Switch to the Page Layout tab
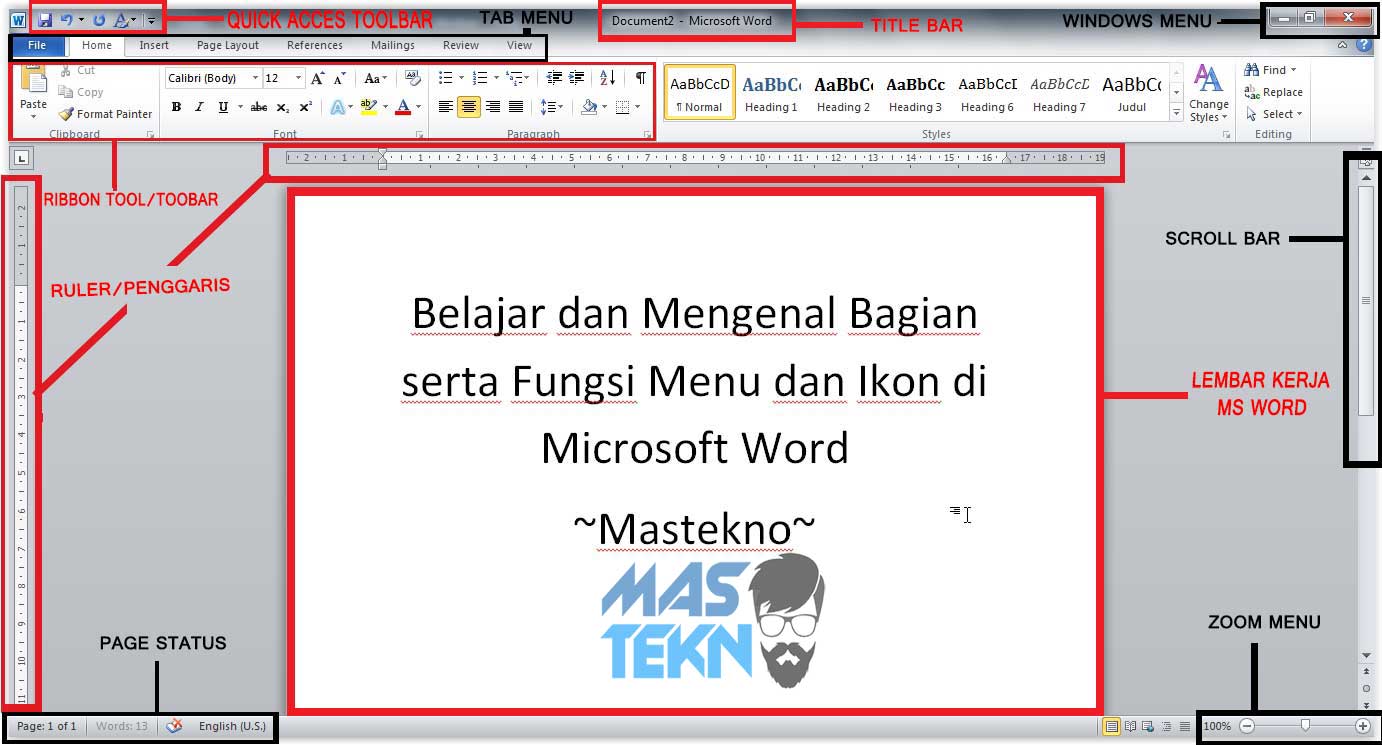This screenshot has width=1382, height=745. 228,45
